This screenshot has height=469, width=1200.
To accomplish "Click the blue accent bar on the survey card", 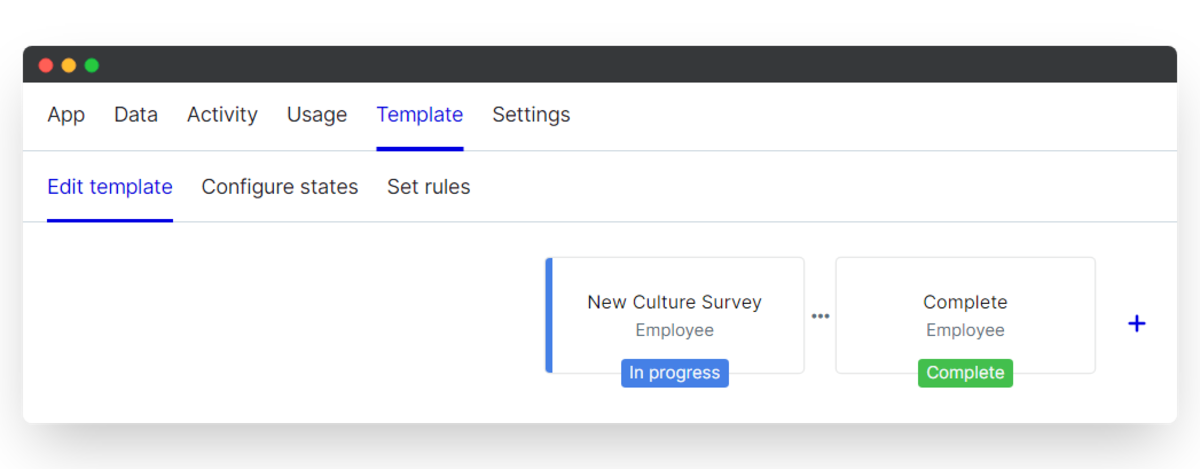I will pos(549,315).
